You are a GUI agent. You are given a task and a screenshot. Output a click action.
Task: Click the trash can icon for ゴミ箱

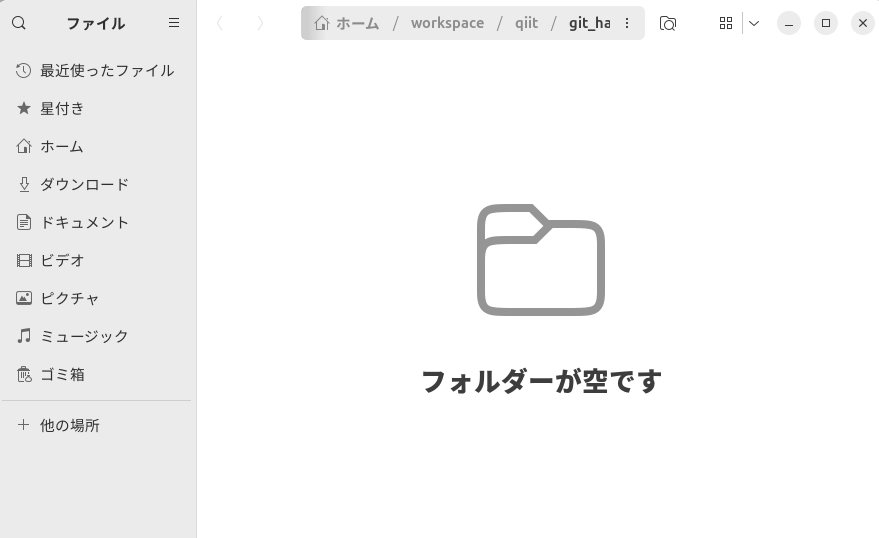coord(24,374)
